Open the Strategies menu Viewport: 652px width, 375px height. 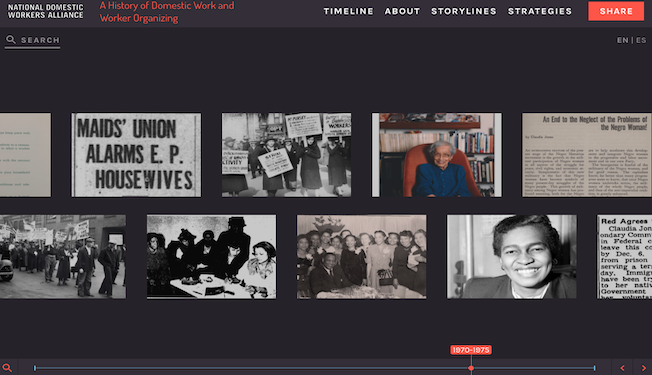point(540,11)
